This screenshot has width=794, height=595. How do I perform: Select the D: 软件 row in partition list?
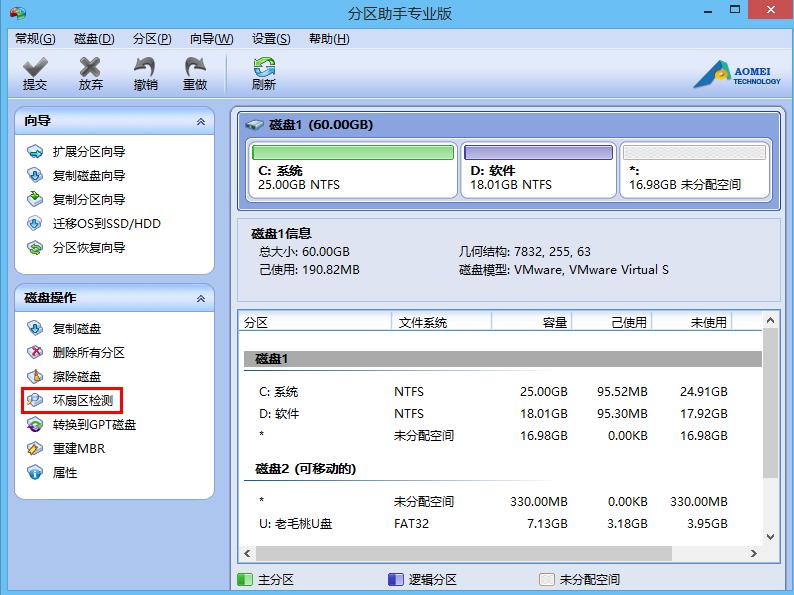pos(502,414)
